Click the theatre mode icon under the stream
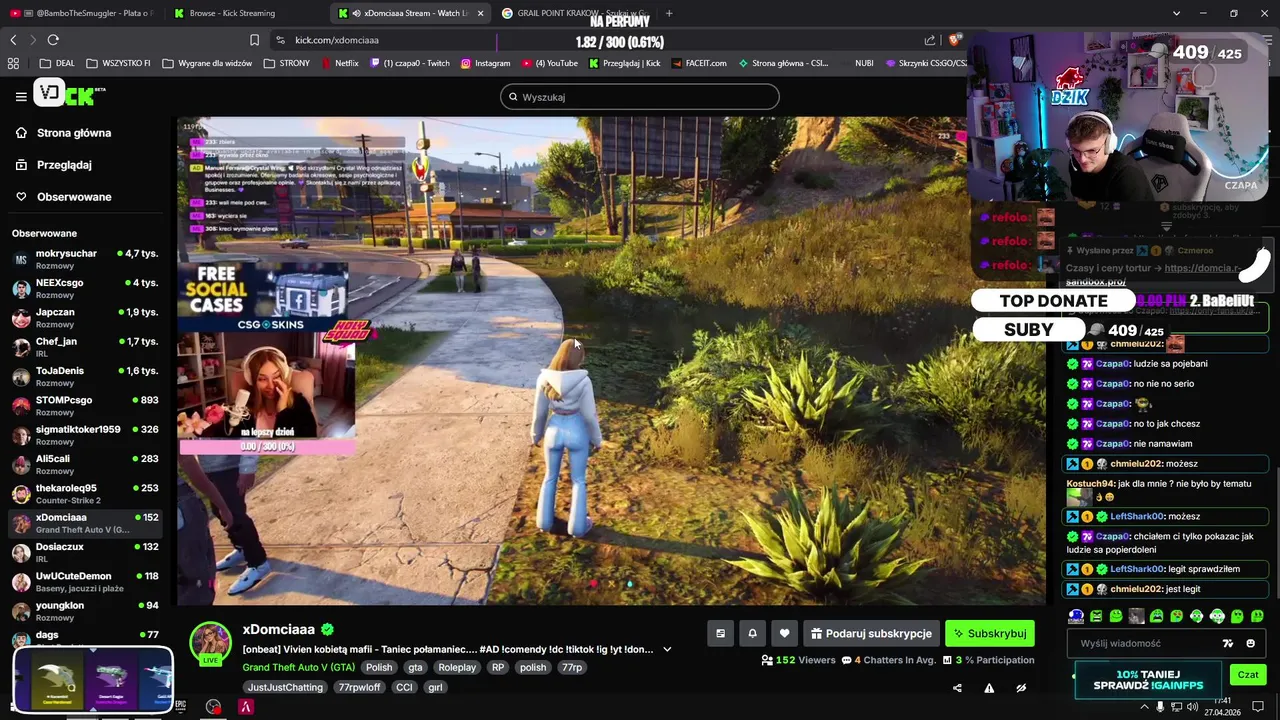 (x=720, y=633)
